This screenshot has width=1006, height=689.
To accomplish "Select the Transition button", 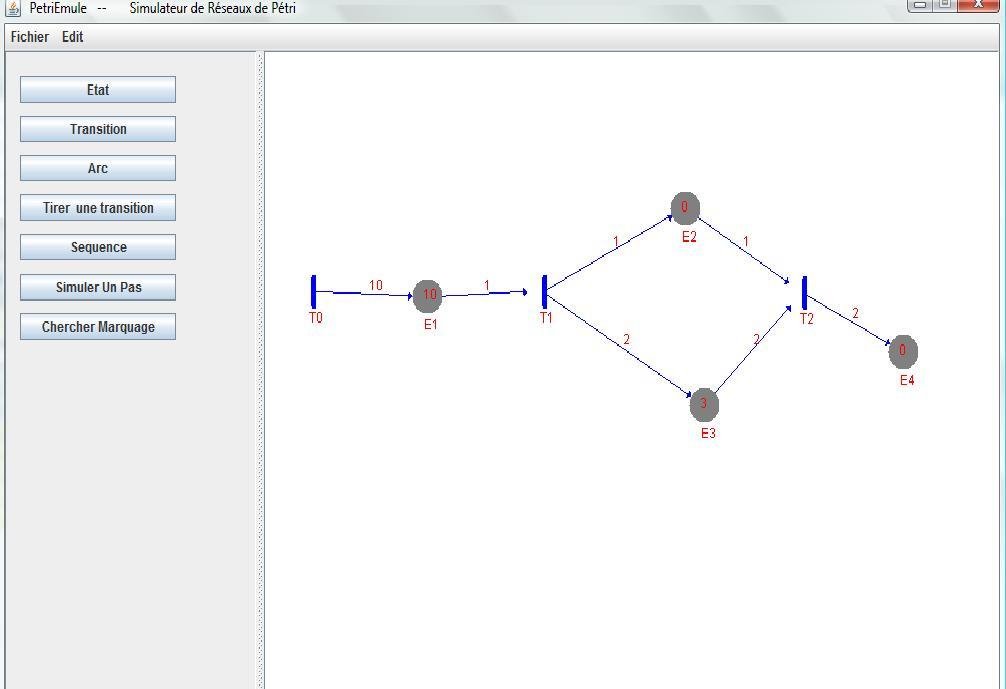I will (x=98, y=129).
